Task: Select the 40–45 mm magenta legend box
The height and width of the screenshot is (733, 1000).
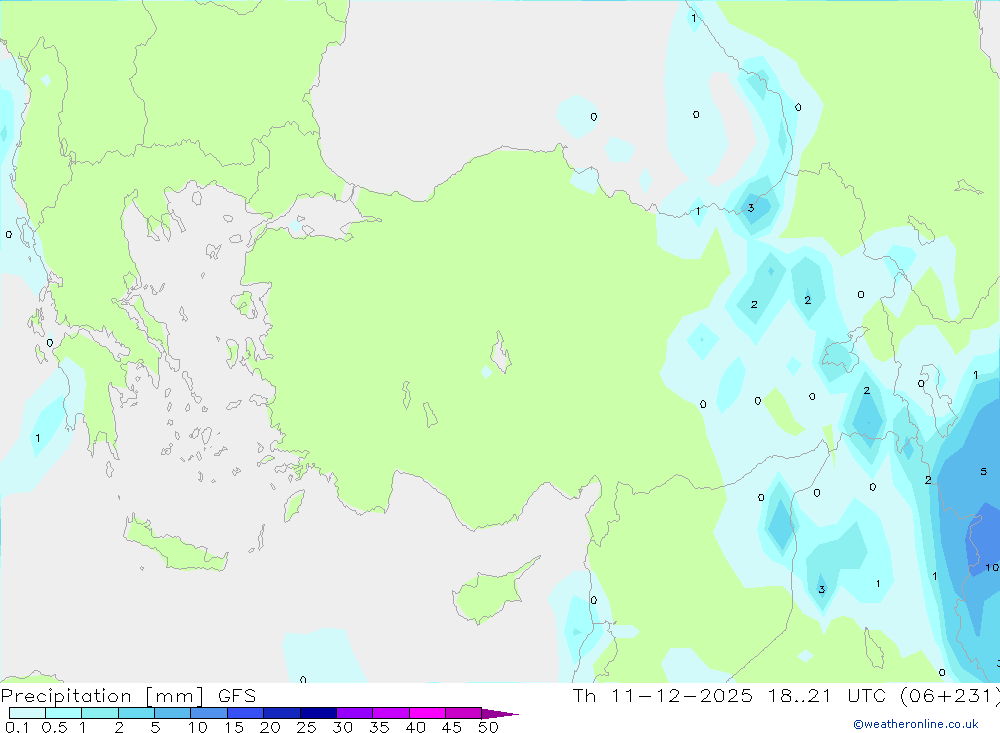Action: (x=427, y=713)
